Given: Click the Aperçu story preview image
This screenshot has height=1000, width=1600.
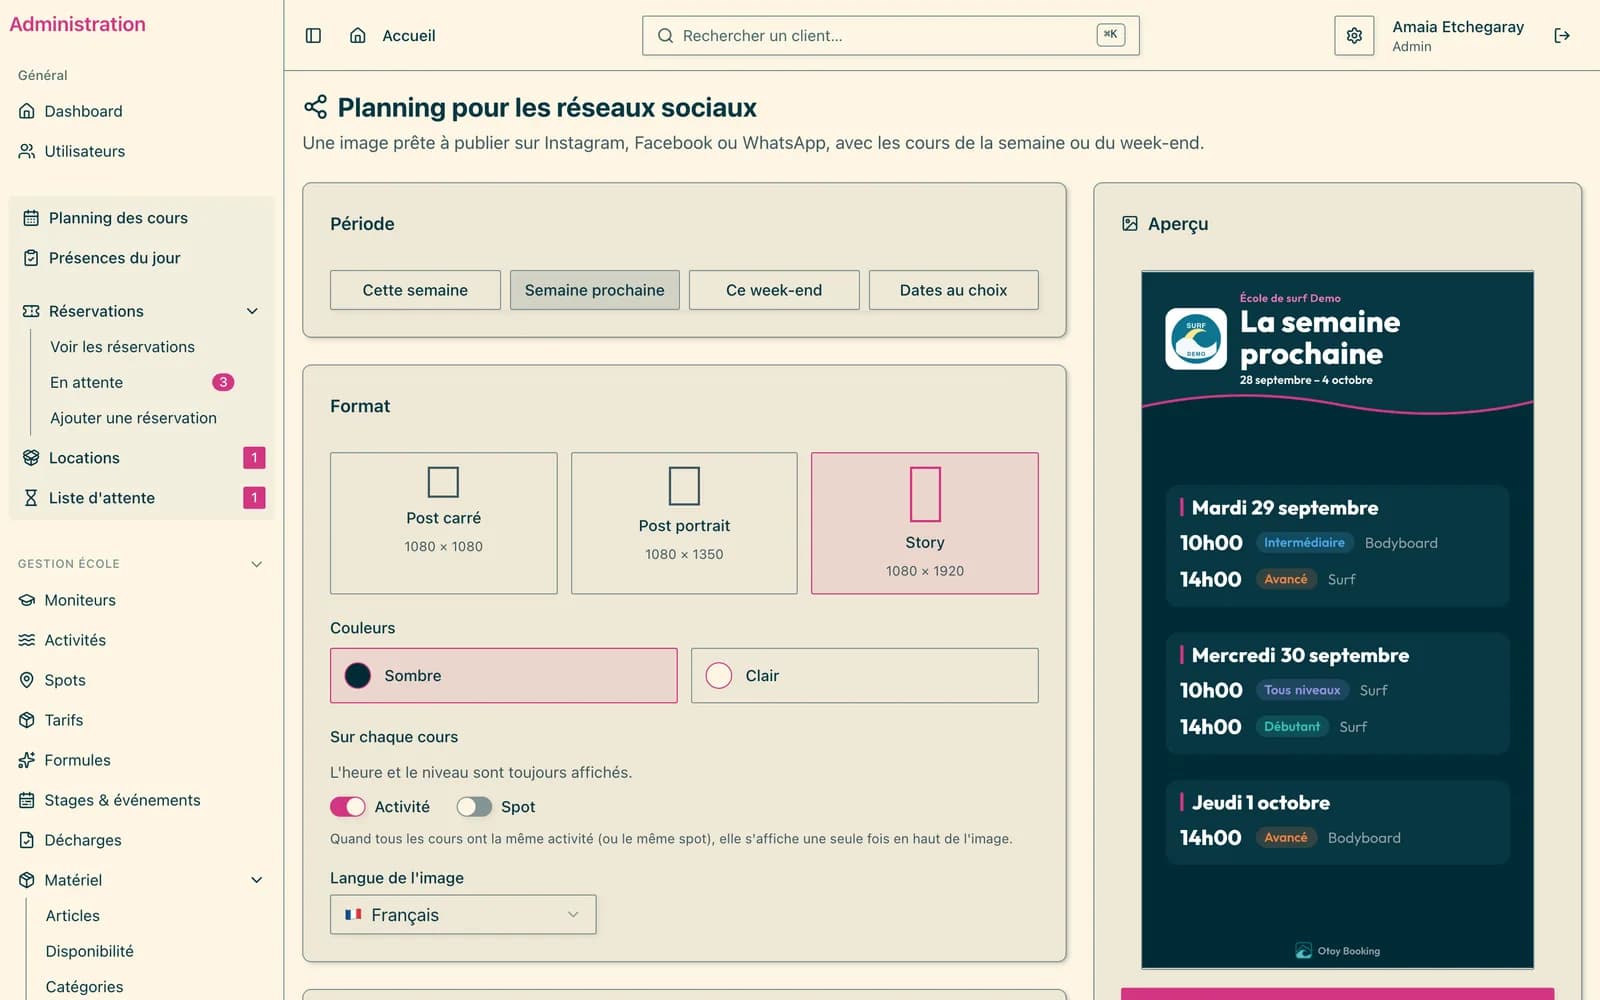Looking at the screenshot, I should click(1338, 620).
